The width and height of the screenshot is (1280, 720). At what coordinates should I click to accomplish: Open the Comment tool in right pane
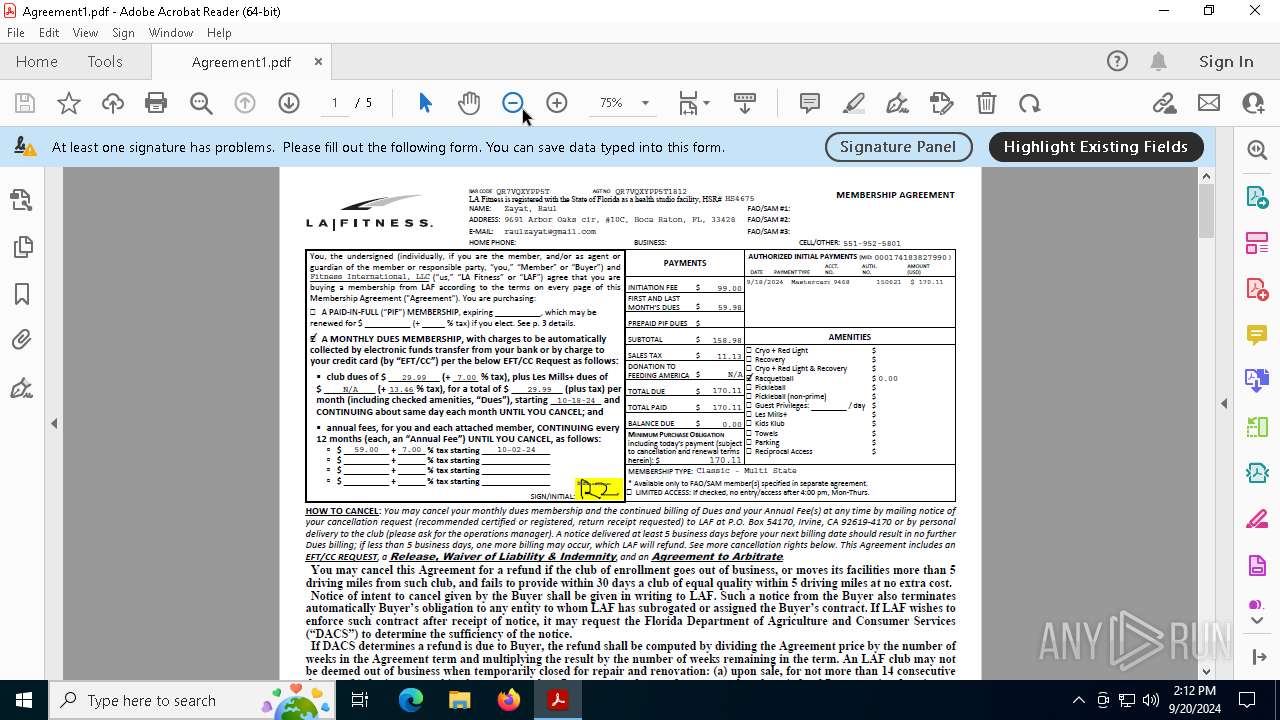click(1257, 334)
